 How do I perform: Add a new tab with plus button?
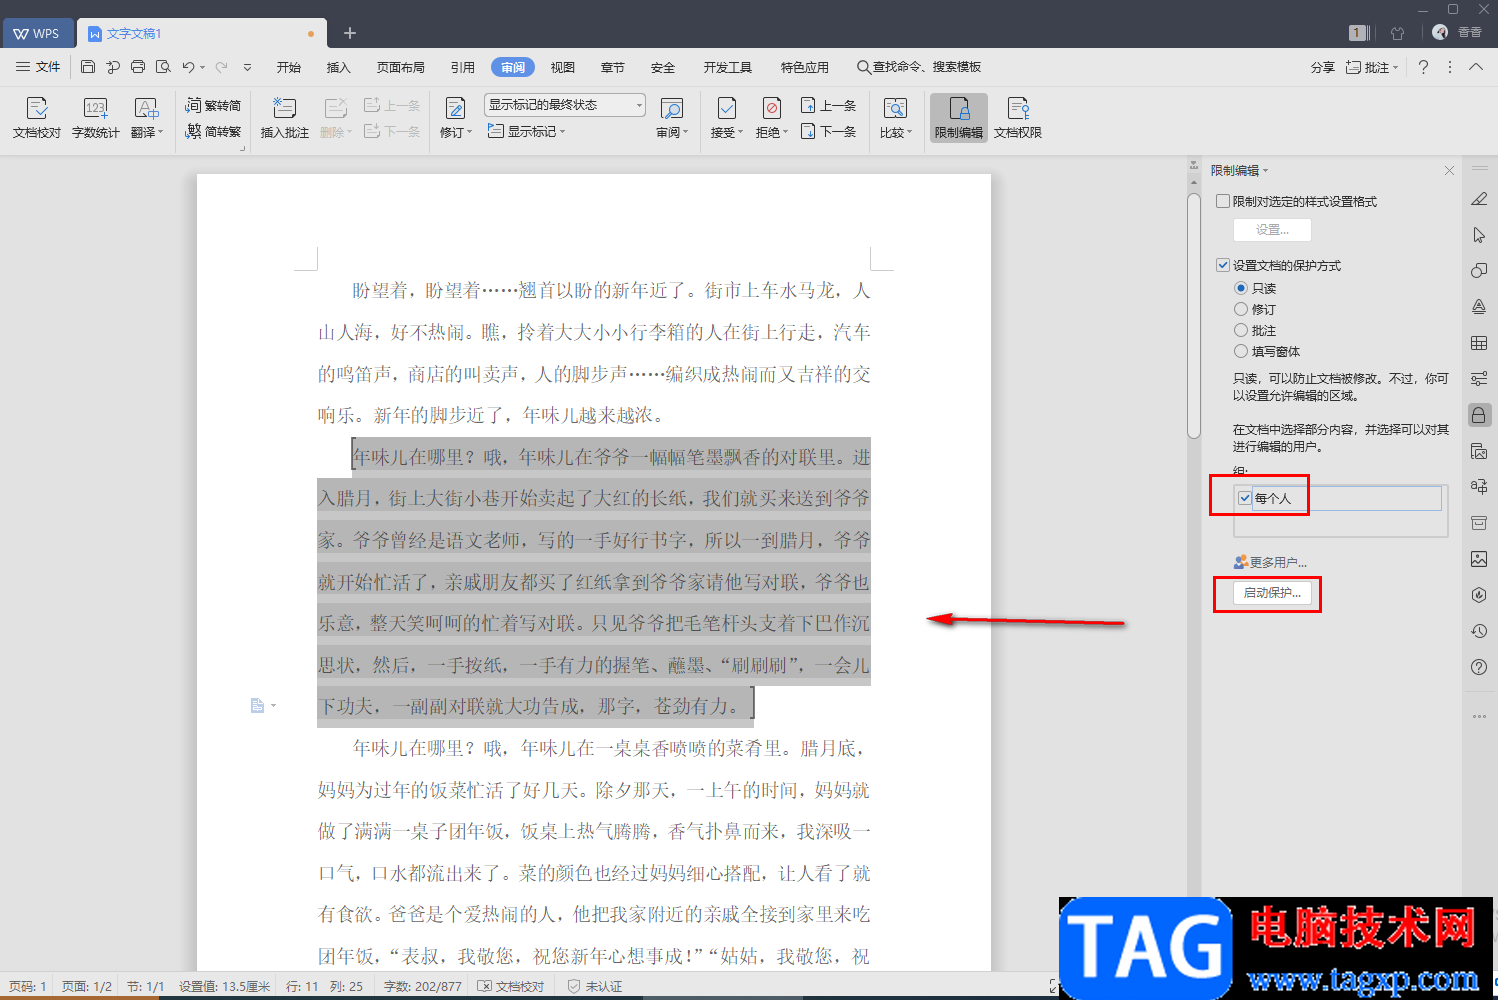tap(350, 33)
